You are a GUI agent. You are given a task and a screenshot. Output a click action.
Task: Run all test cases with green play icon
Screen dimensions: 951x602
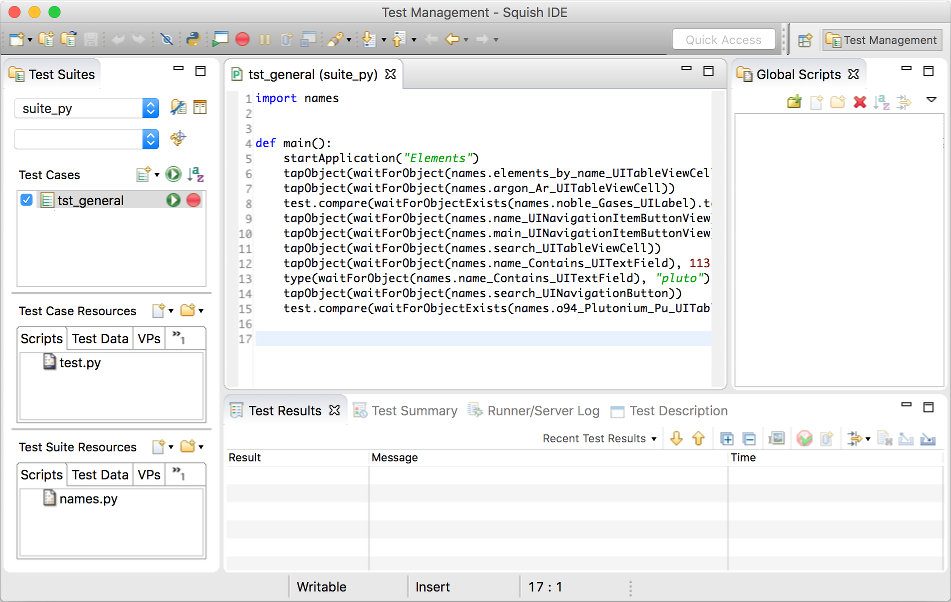point(174,175)
